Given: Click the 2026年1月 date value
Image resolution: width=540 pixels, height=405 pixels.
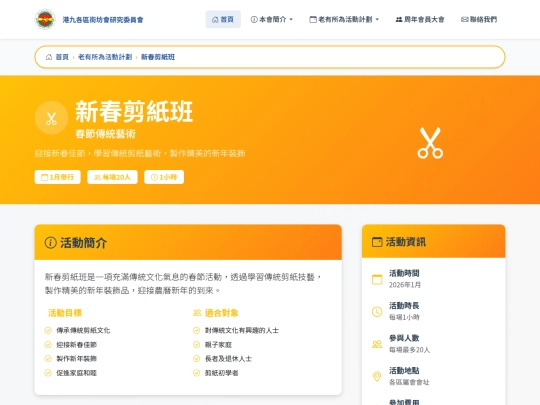Looking at the screenshot, I should pos(405,285).
